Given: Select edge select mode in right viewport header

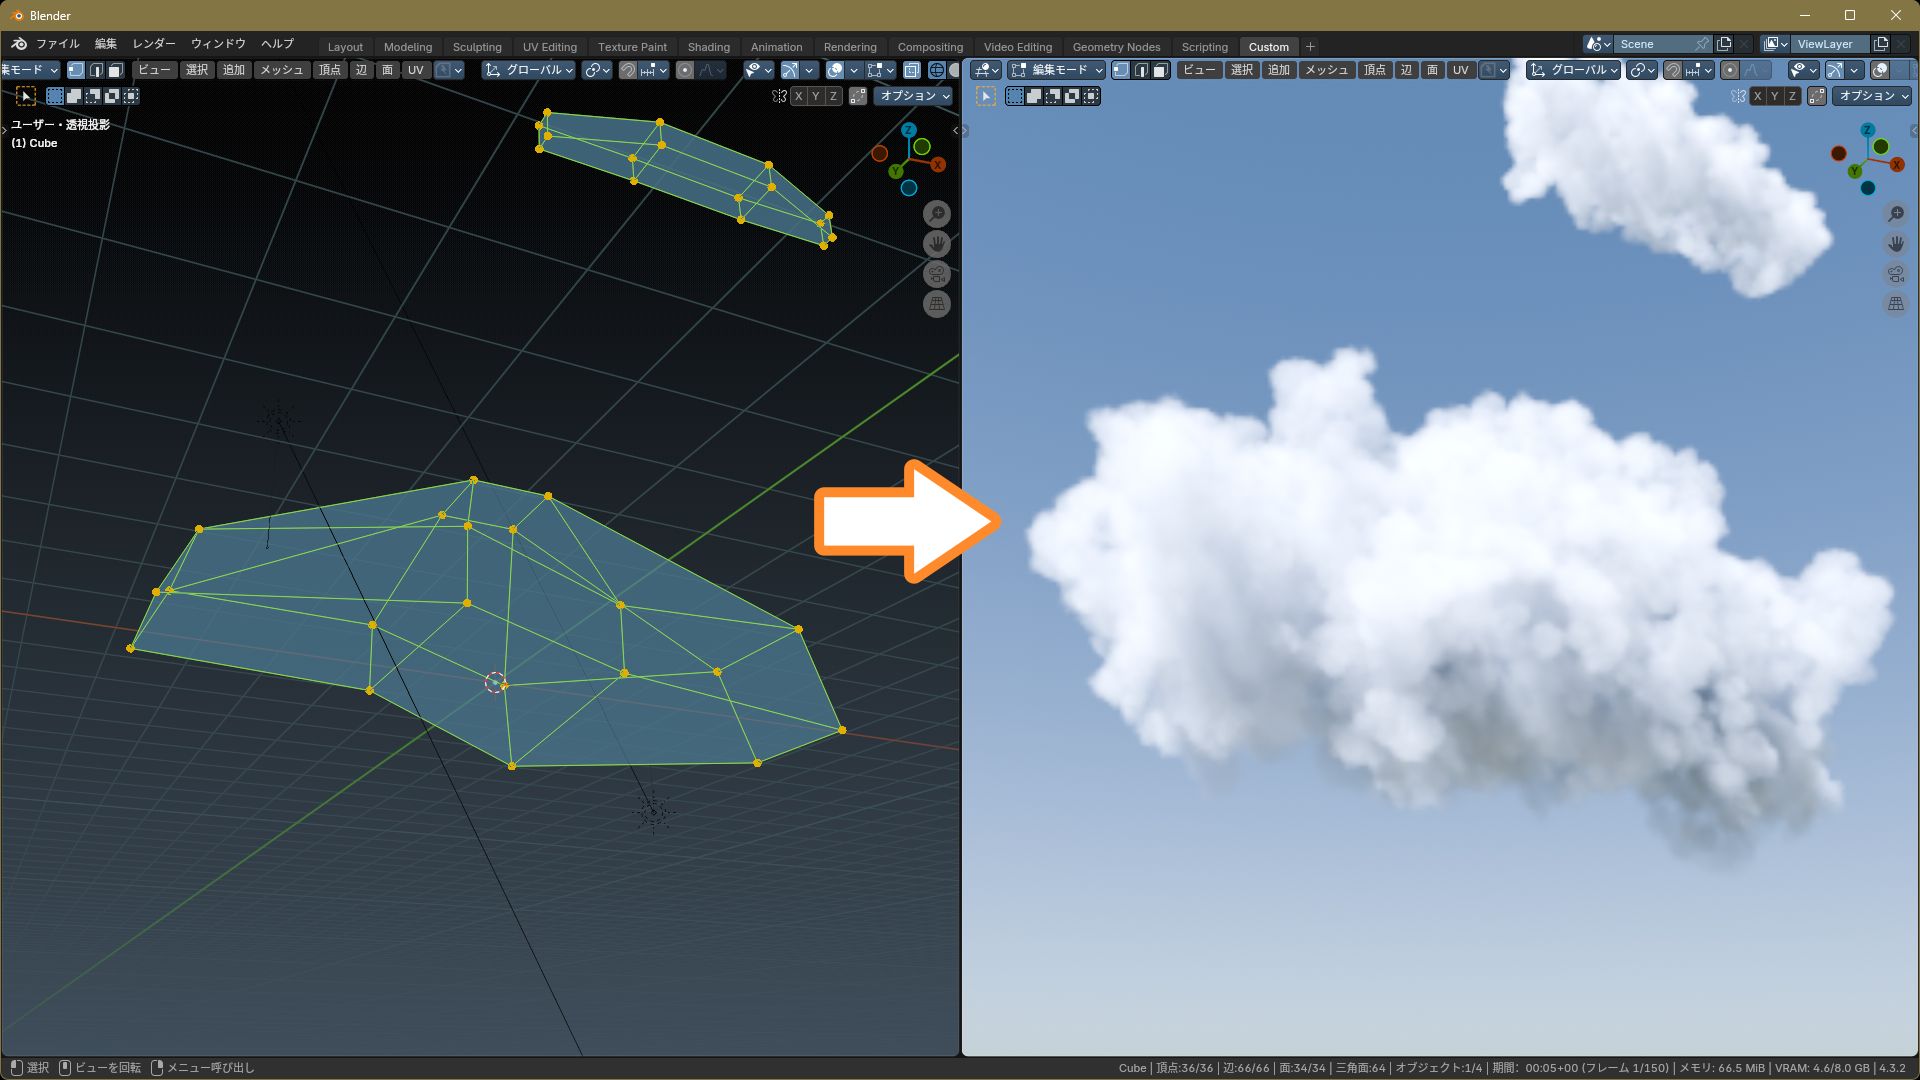Looking at the screenshot, I should point(1141,70).
